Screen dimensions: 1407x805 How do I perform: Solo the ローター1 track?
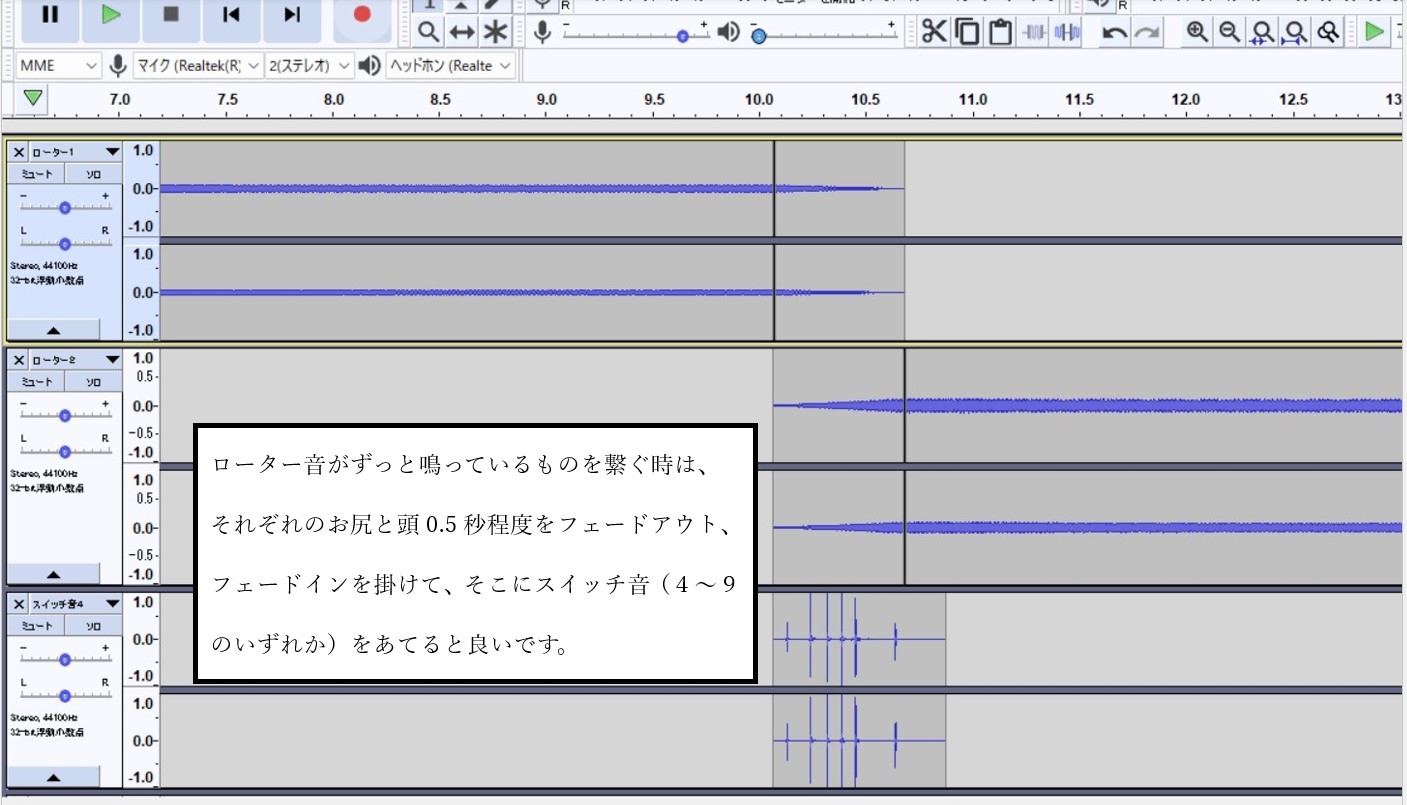coord(94,174)
